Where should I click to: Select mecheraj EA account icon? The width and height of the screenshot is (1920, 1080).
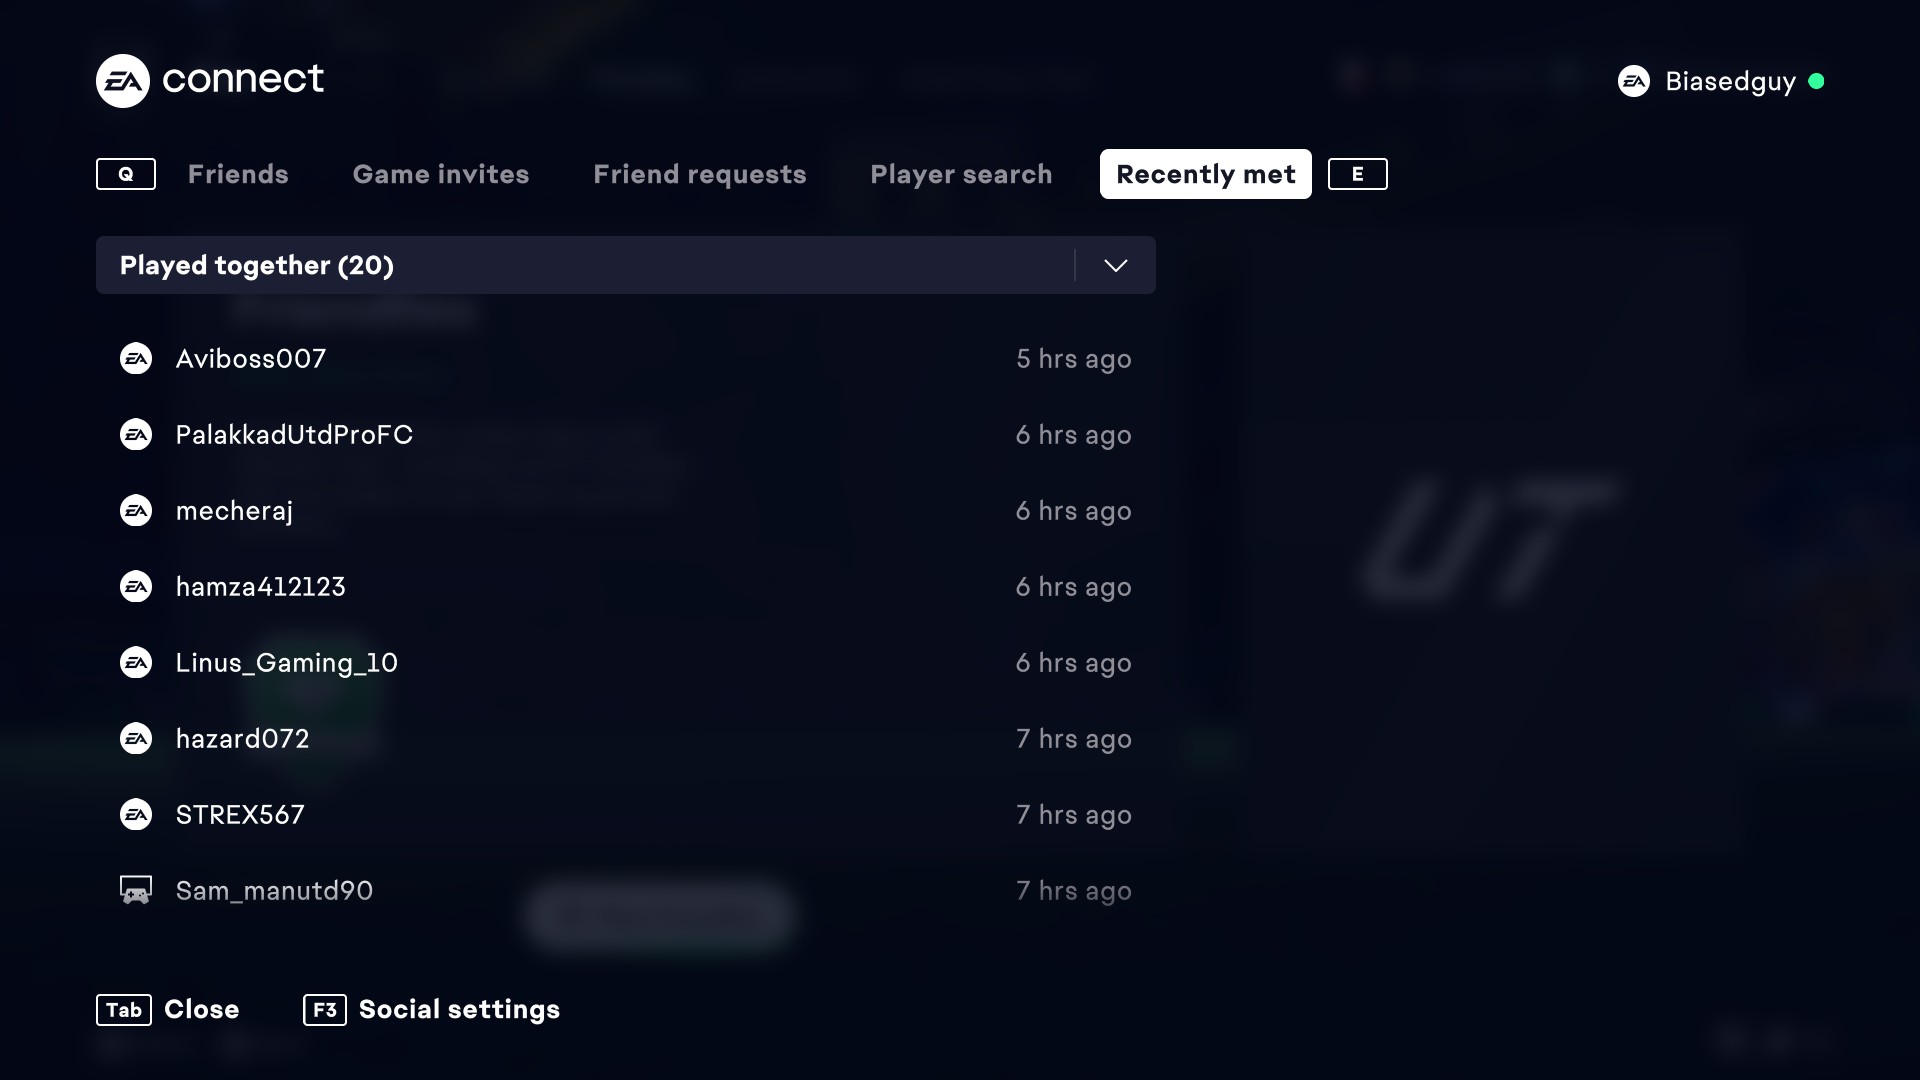click(135, 510)
